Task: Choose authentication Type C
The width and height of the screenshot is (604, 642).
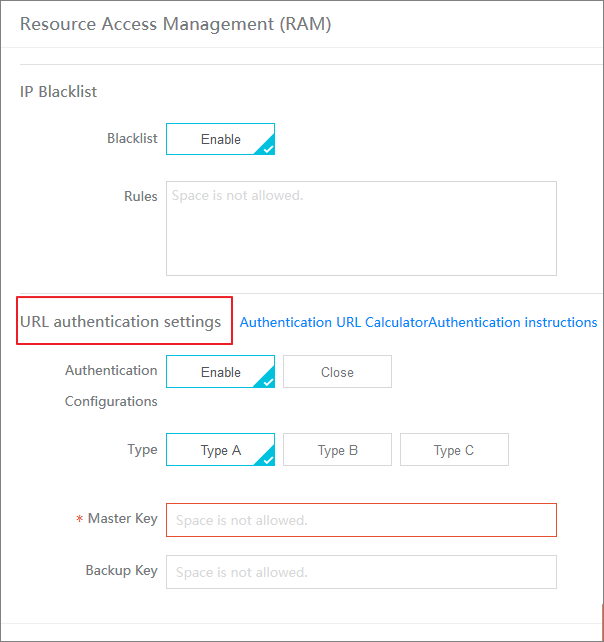Action: [454, 450]
